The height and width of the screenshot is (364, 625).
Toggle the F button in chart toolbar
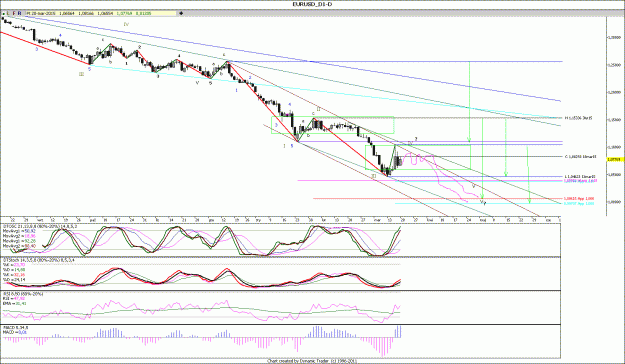(14, 13)
